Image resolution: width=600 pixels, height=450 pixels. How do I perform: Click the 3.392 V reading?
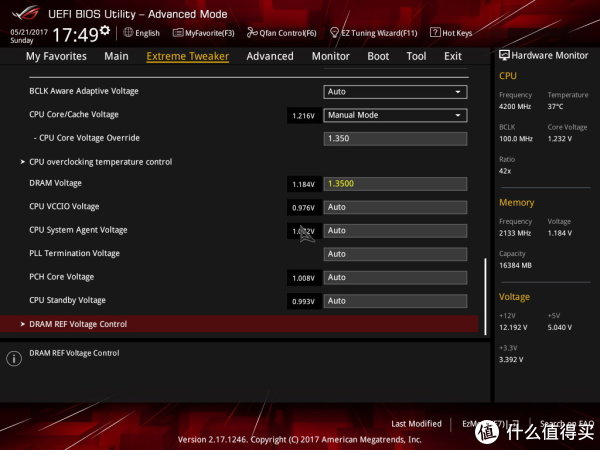pos(511,360)
